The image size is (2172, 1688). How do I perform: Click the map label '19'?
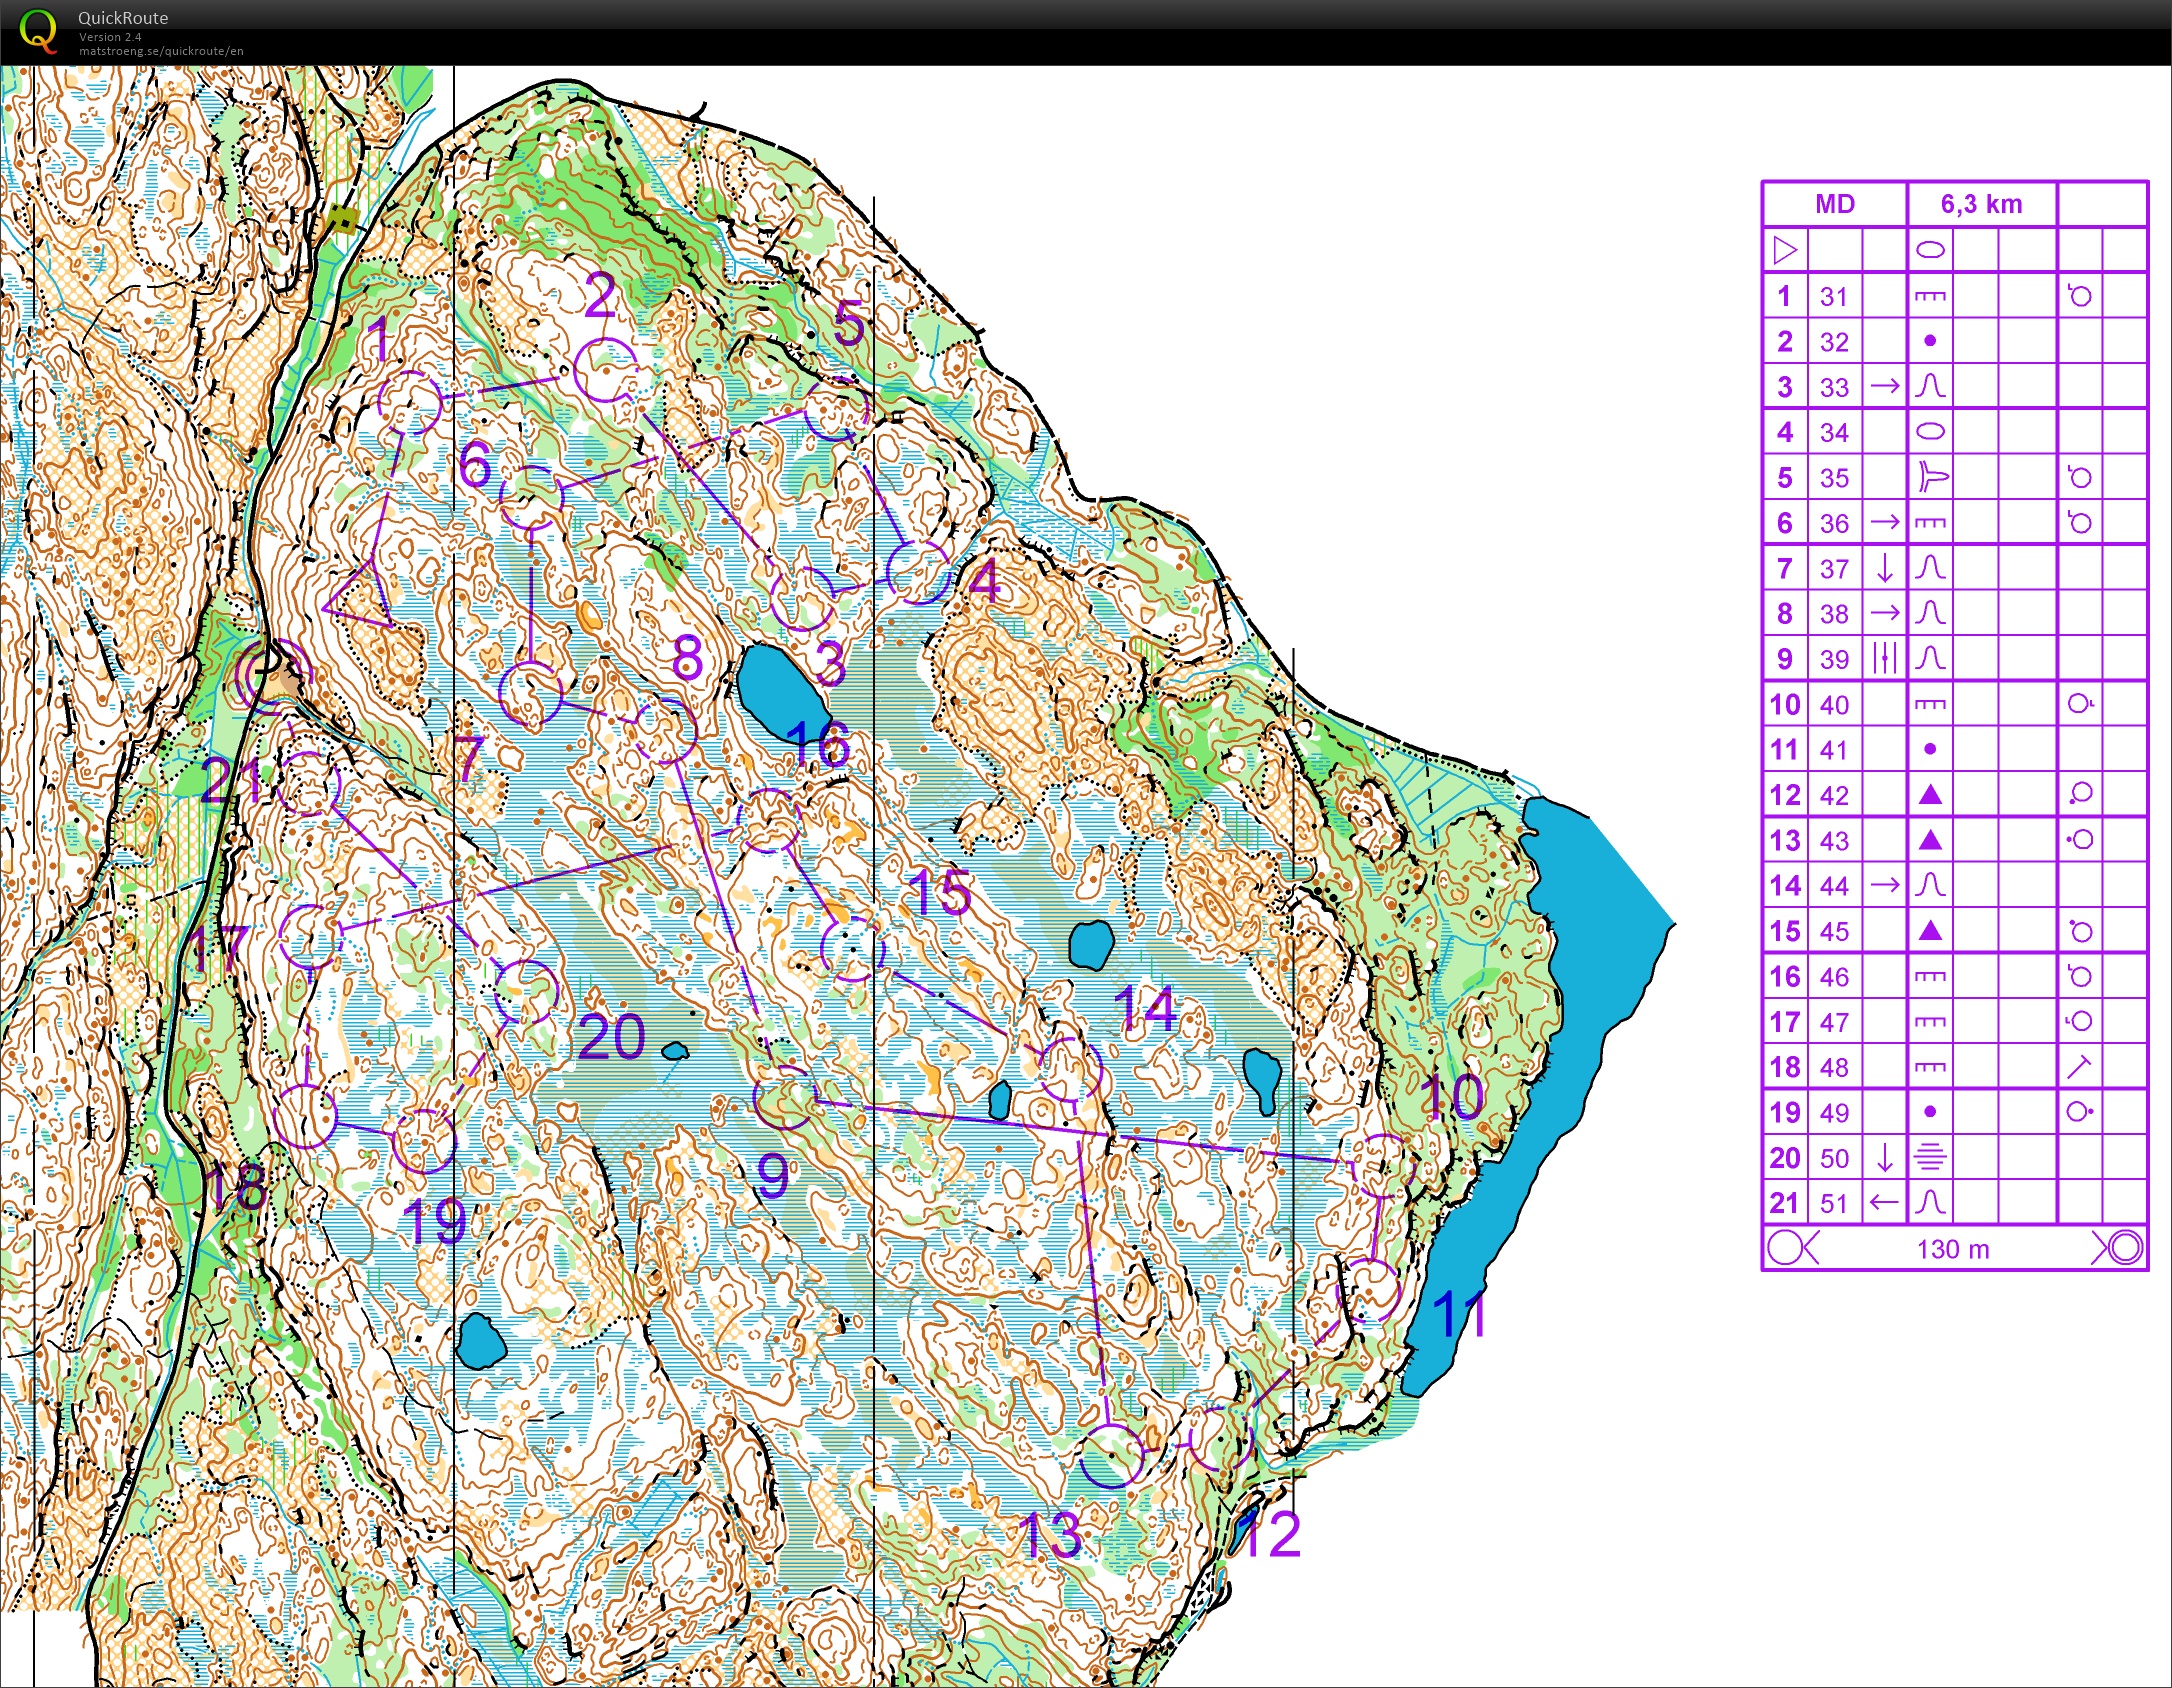[x=434, y=1221]
